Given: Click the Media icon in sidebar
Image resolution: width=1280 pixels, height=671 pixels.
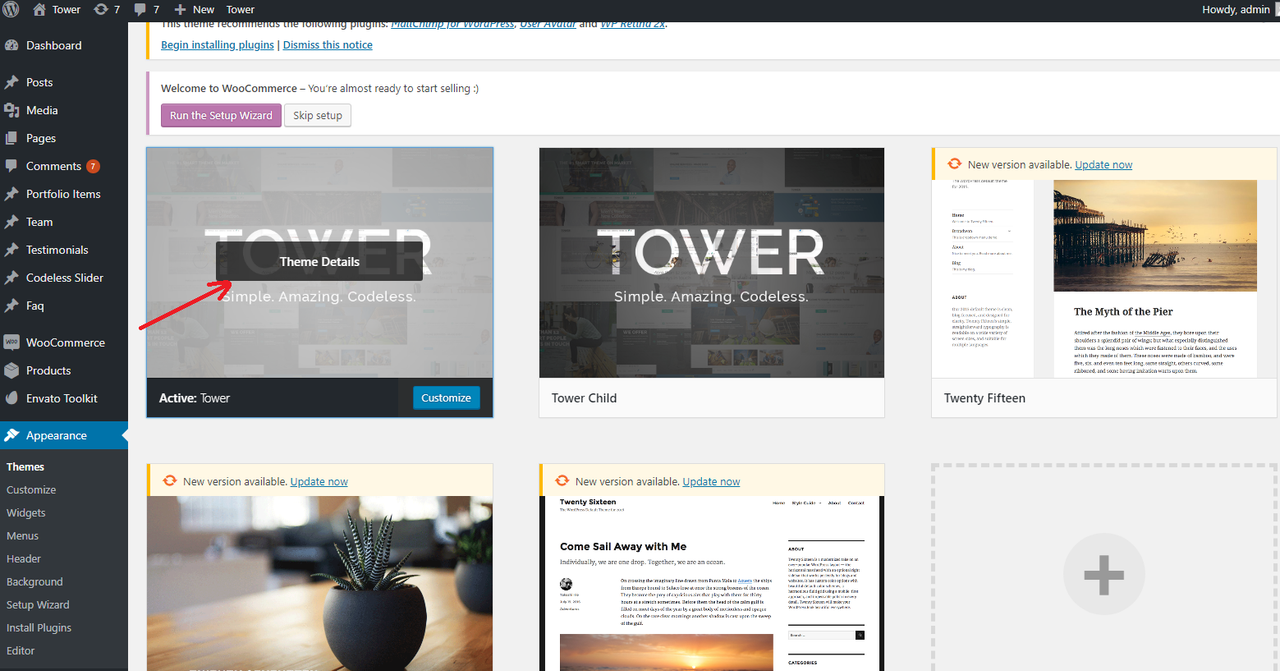Looking at the screenshot, I should coord(12,110).
